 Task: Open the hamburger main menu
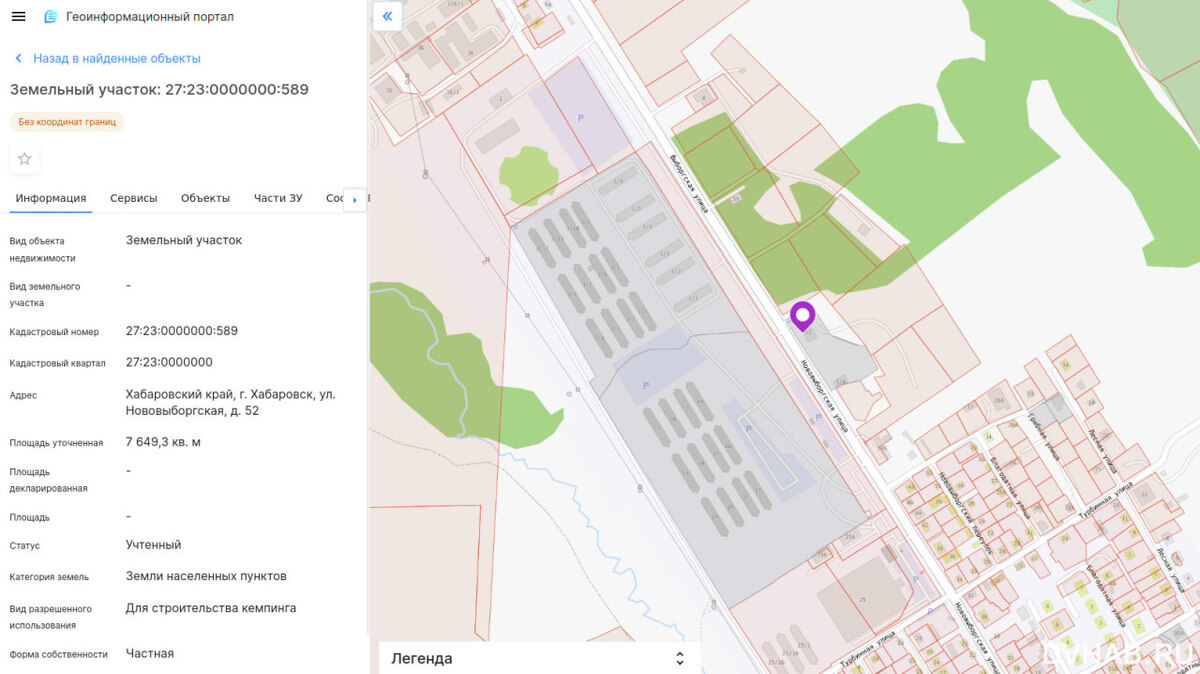pos(18,17)
